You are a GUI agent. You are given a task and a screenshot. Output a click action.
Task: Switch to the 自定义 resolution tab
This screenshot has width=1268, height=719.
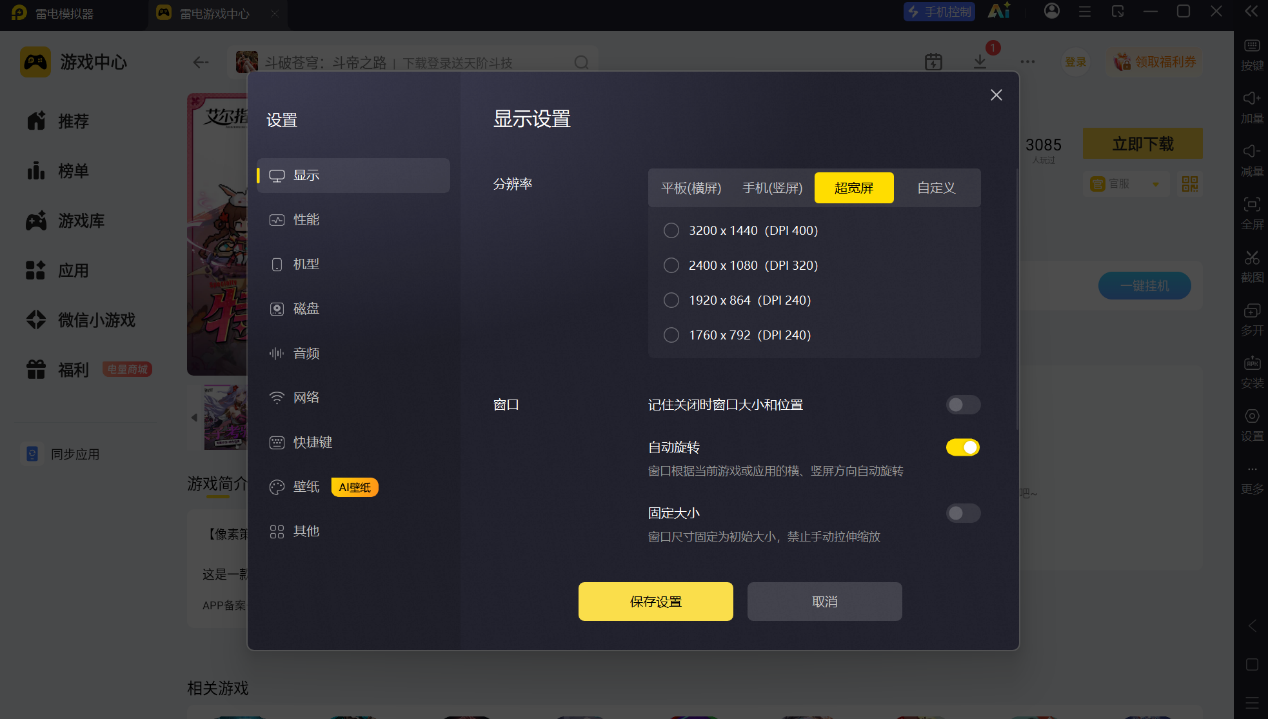click(x=936, y=188)
